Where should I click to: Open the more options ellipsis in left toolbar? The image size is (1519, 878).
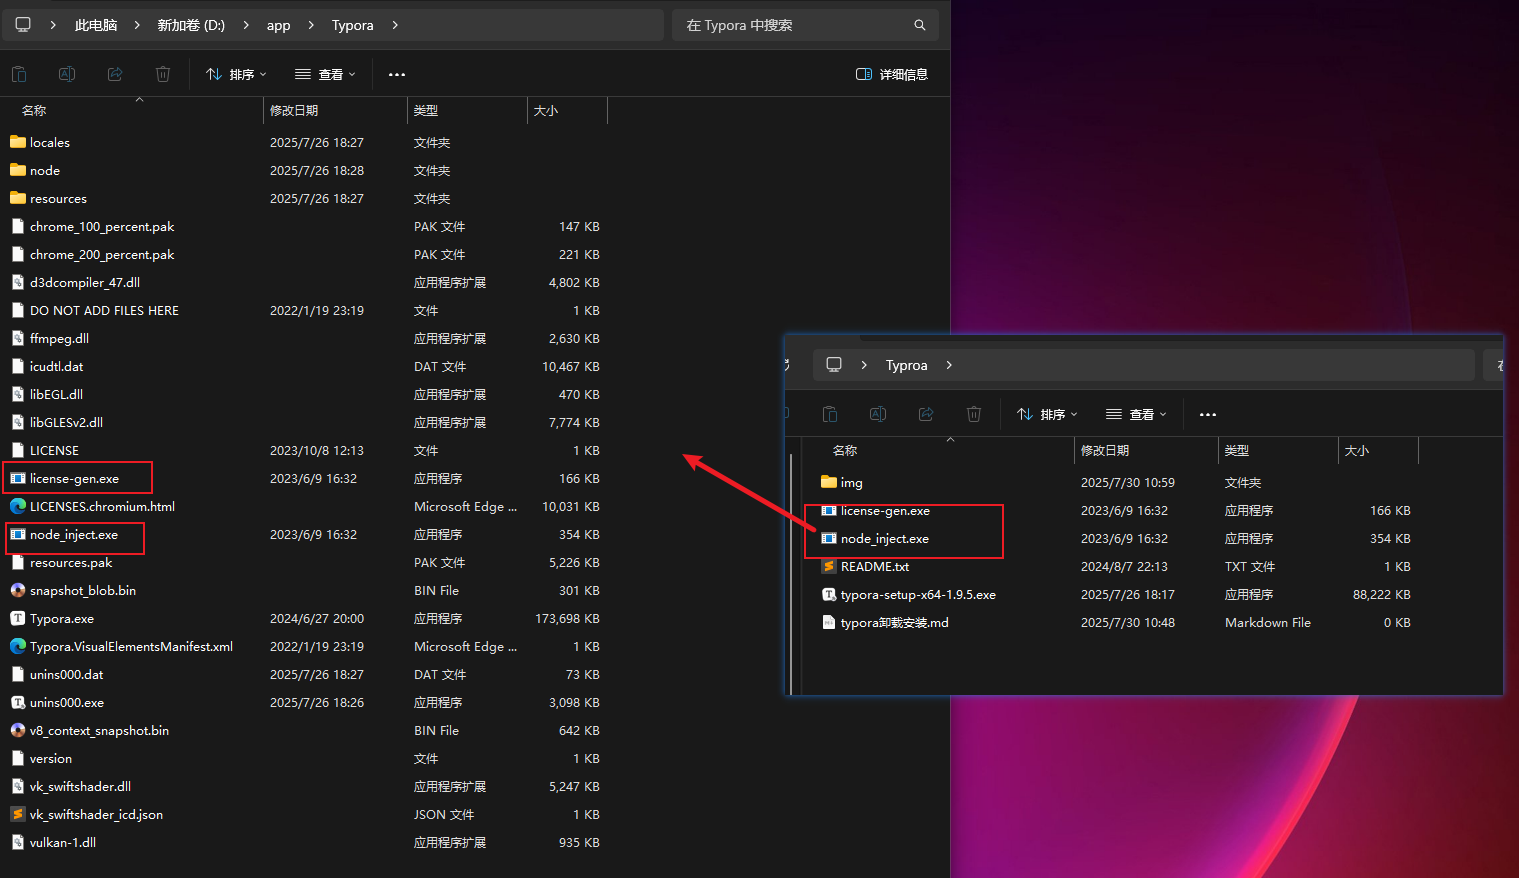[397, 74]
